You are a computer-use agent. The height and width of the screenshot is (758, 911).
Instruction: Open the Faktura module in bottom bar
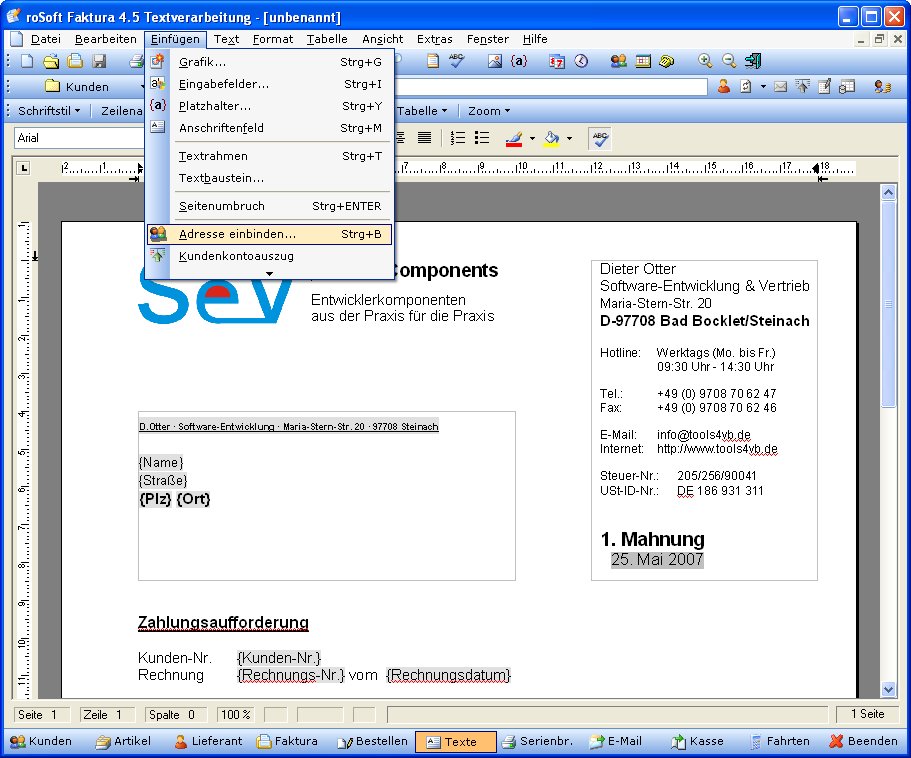tap(287, 741)
